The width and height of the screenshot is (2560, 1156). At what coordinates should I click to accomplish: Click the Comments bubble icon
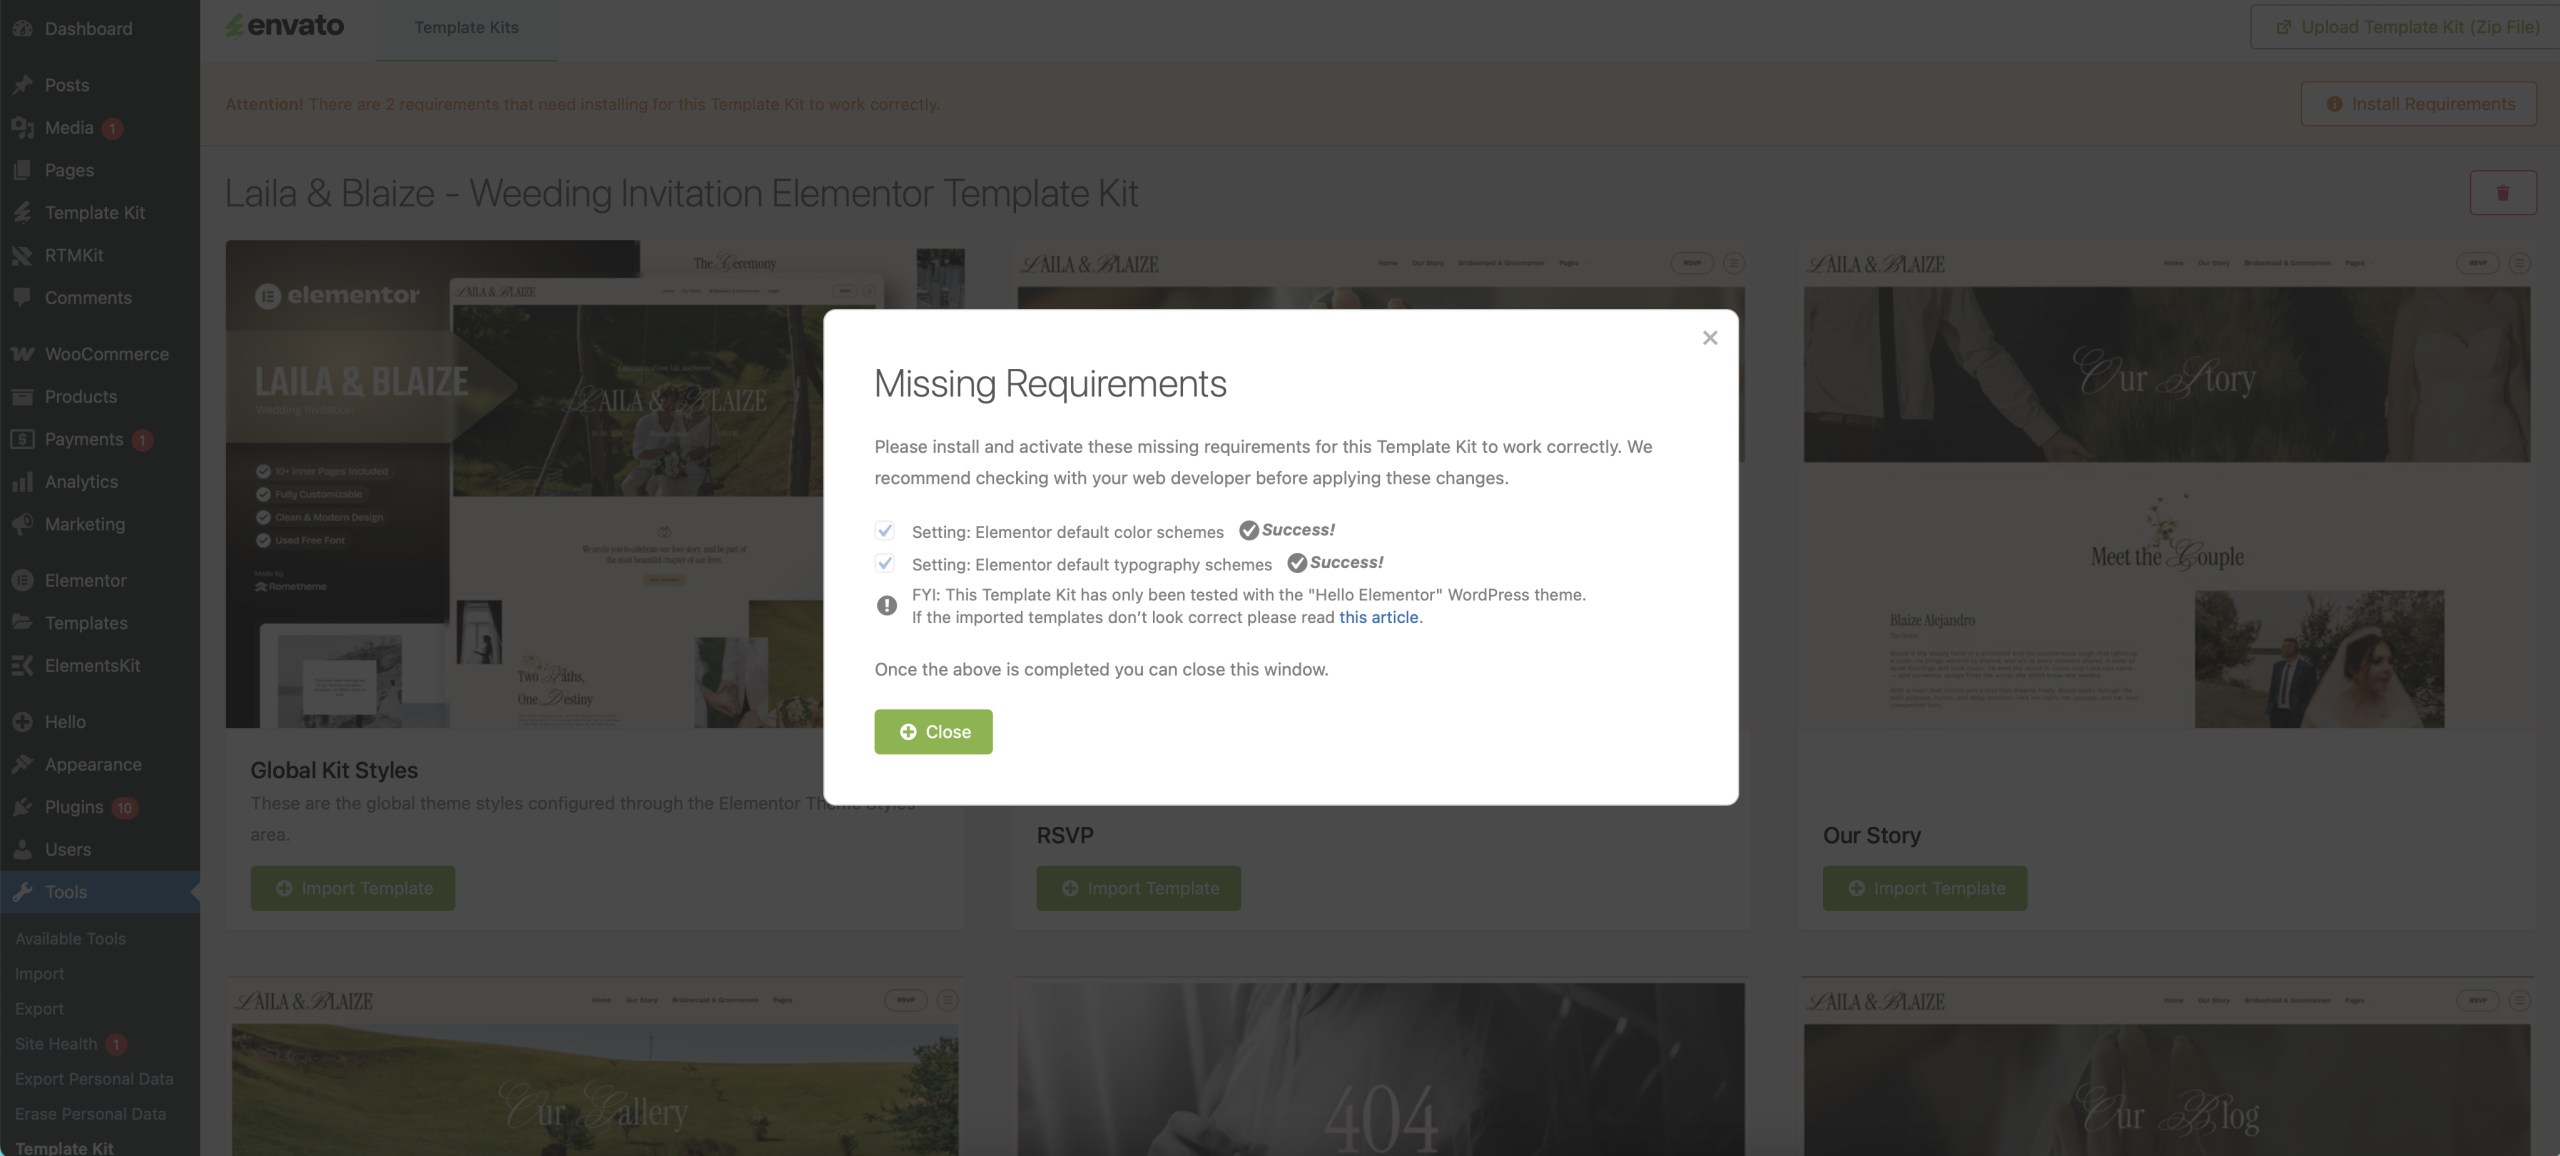(x=22, y=297)
